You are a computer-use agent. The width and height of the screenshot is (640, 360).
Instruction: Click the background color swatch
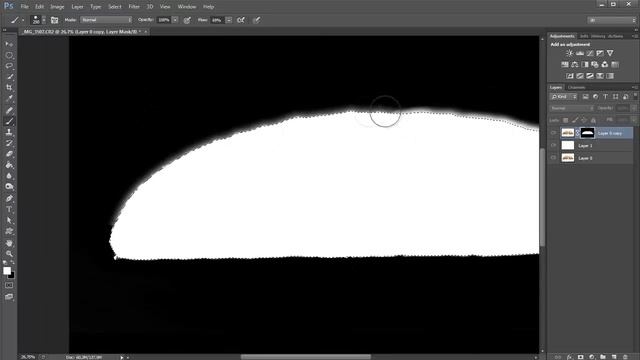click(x=12, y=276)
